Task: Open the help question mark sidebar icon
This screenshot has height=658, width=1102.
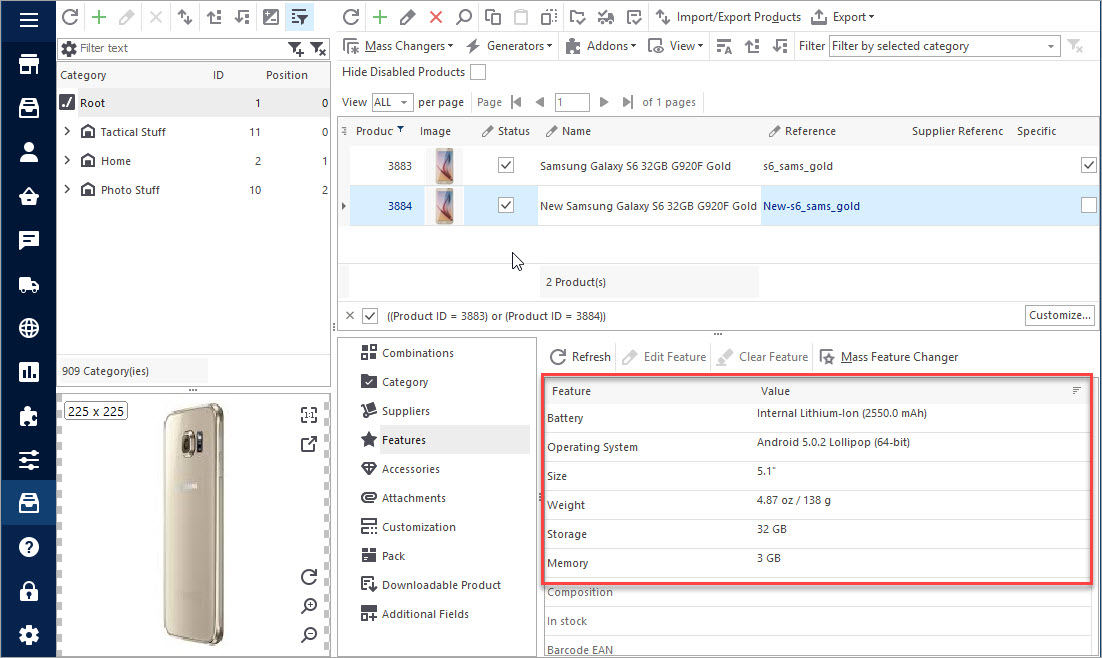Action: pyautogui.click(x=29, y=547)
